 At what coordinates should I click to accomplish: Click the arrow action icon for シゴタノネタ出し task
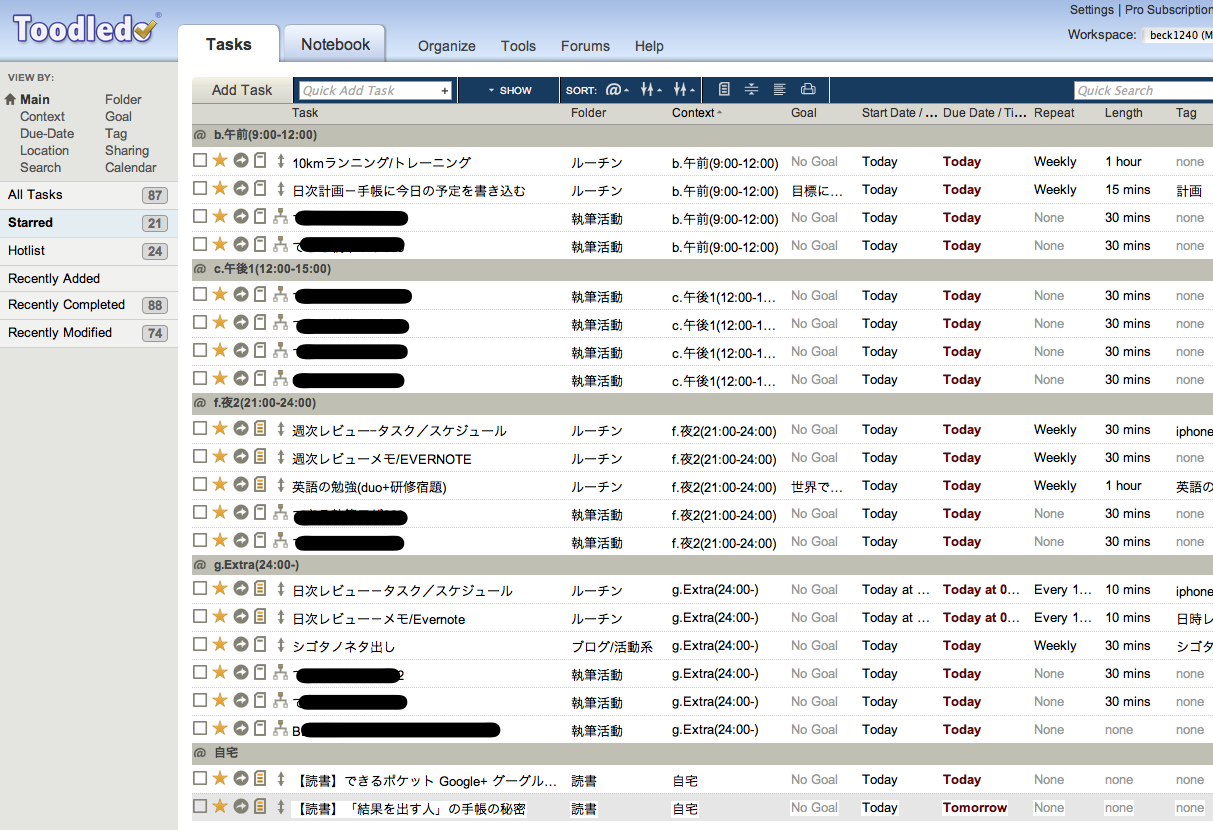[x=241, y=645]
